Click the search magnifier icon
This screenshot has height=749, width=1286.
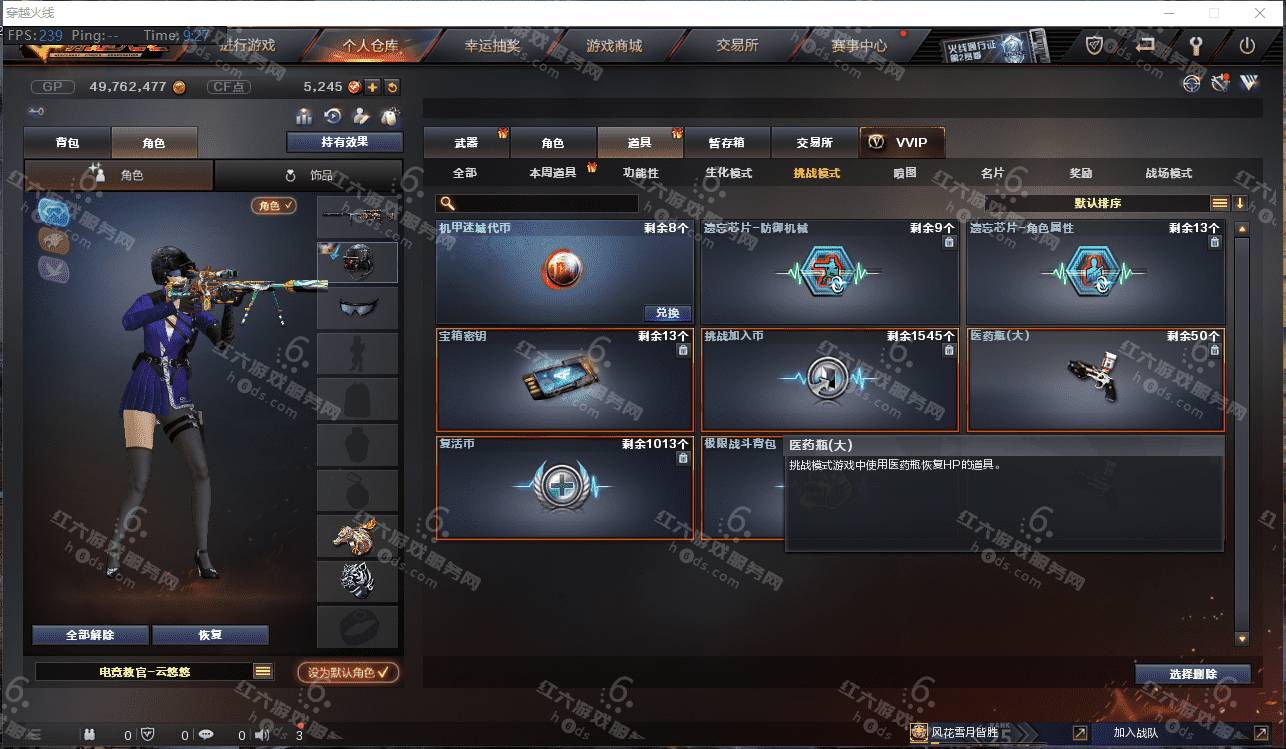point(449,204)
